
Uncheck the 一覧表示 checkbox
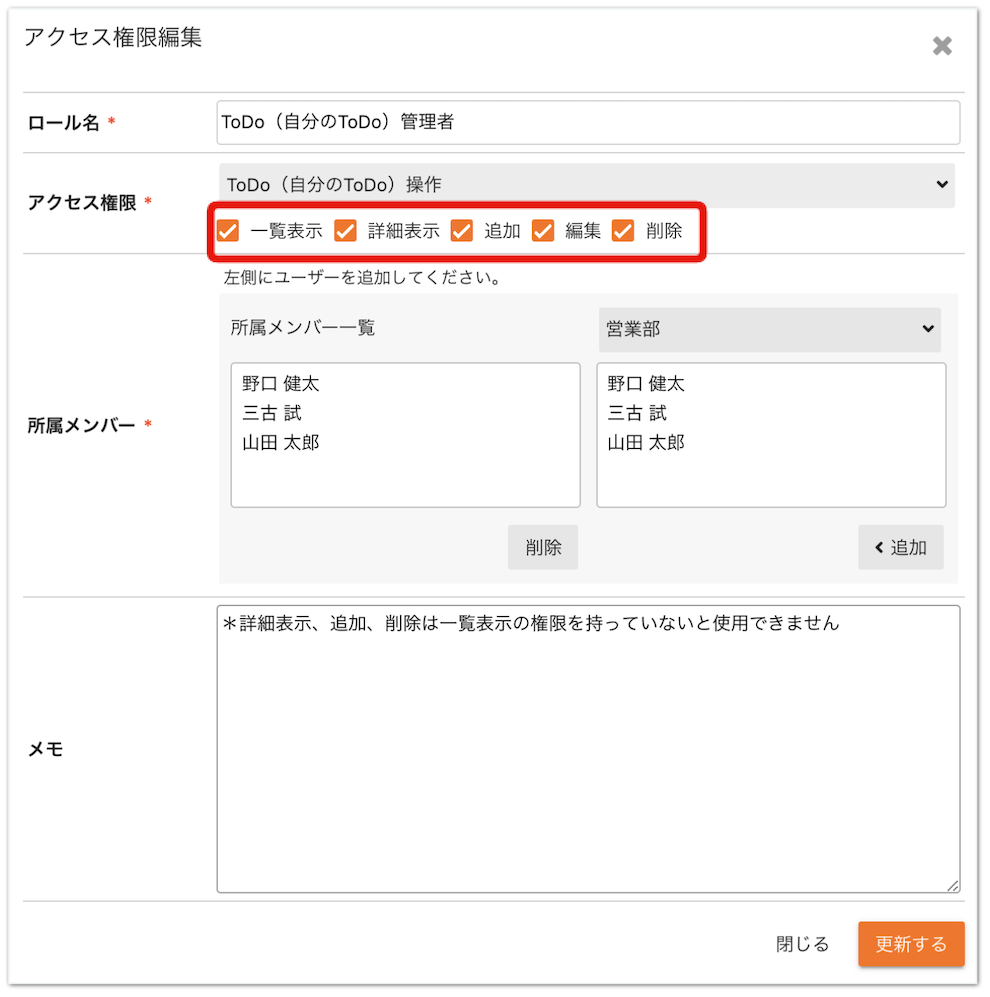[228, 231]
